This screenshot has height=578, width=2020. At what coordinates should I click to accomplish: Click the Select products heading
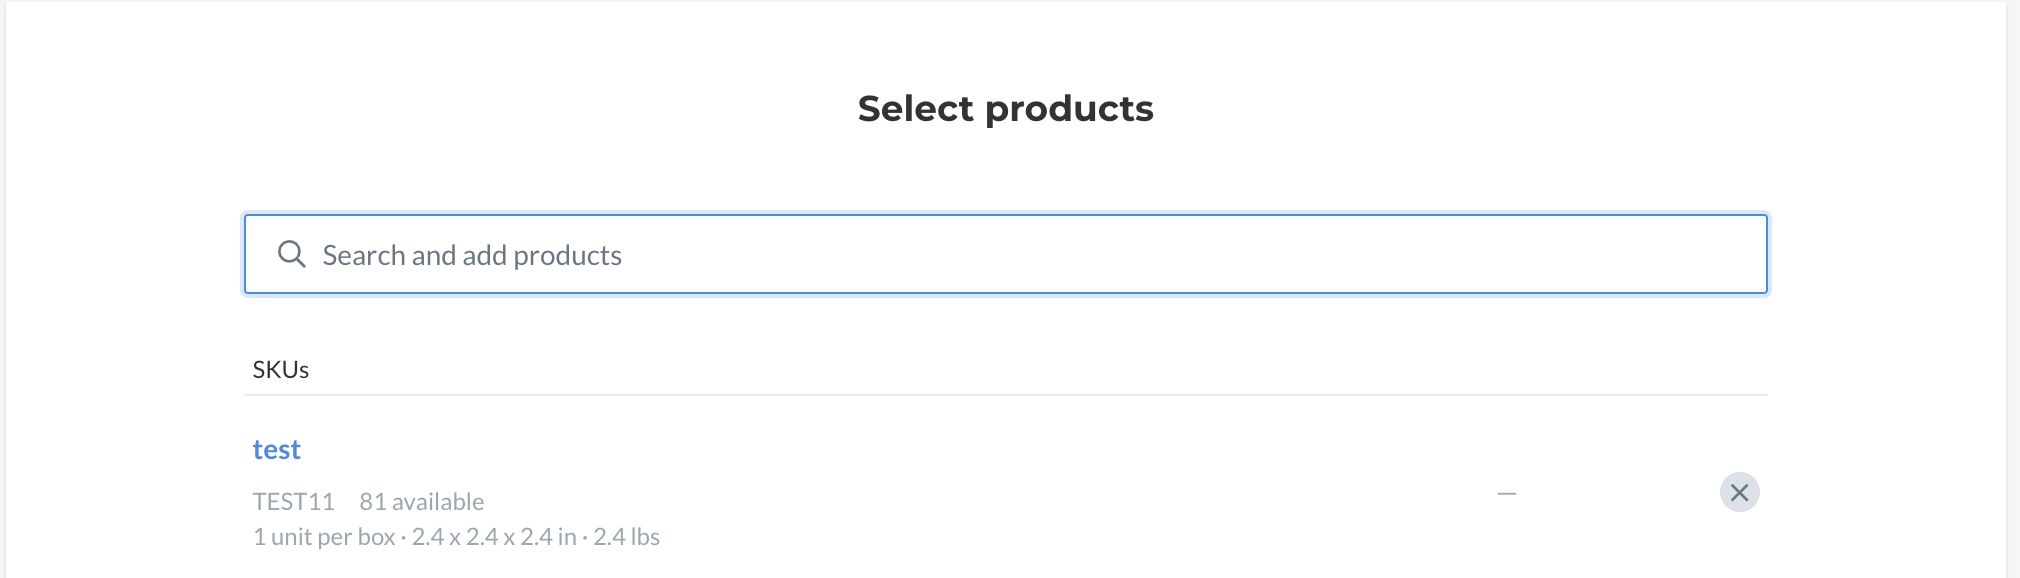click(x=1005, y=108)
